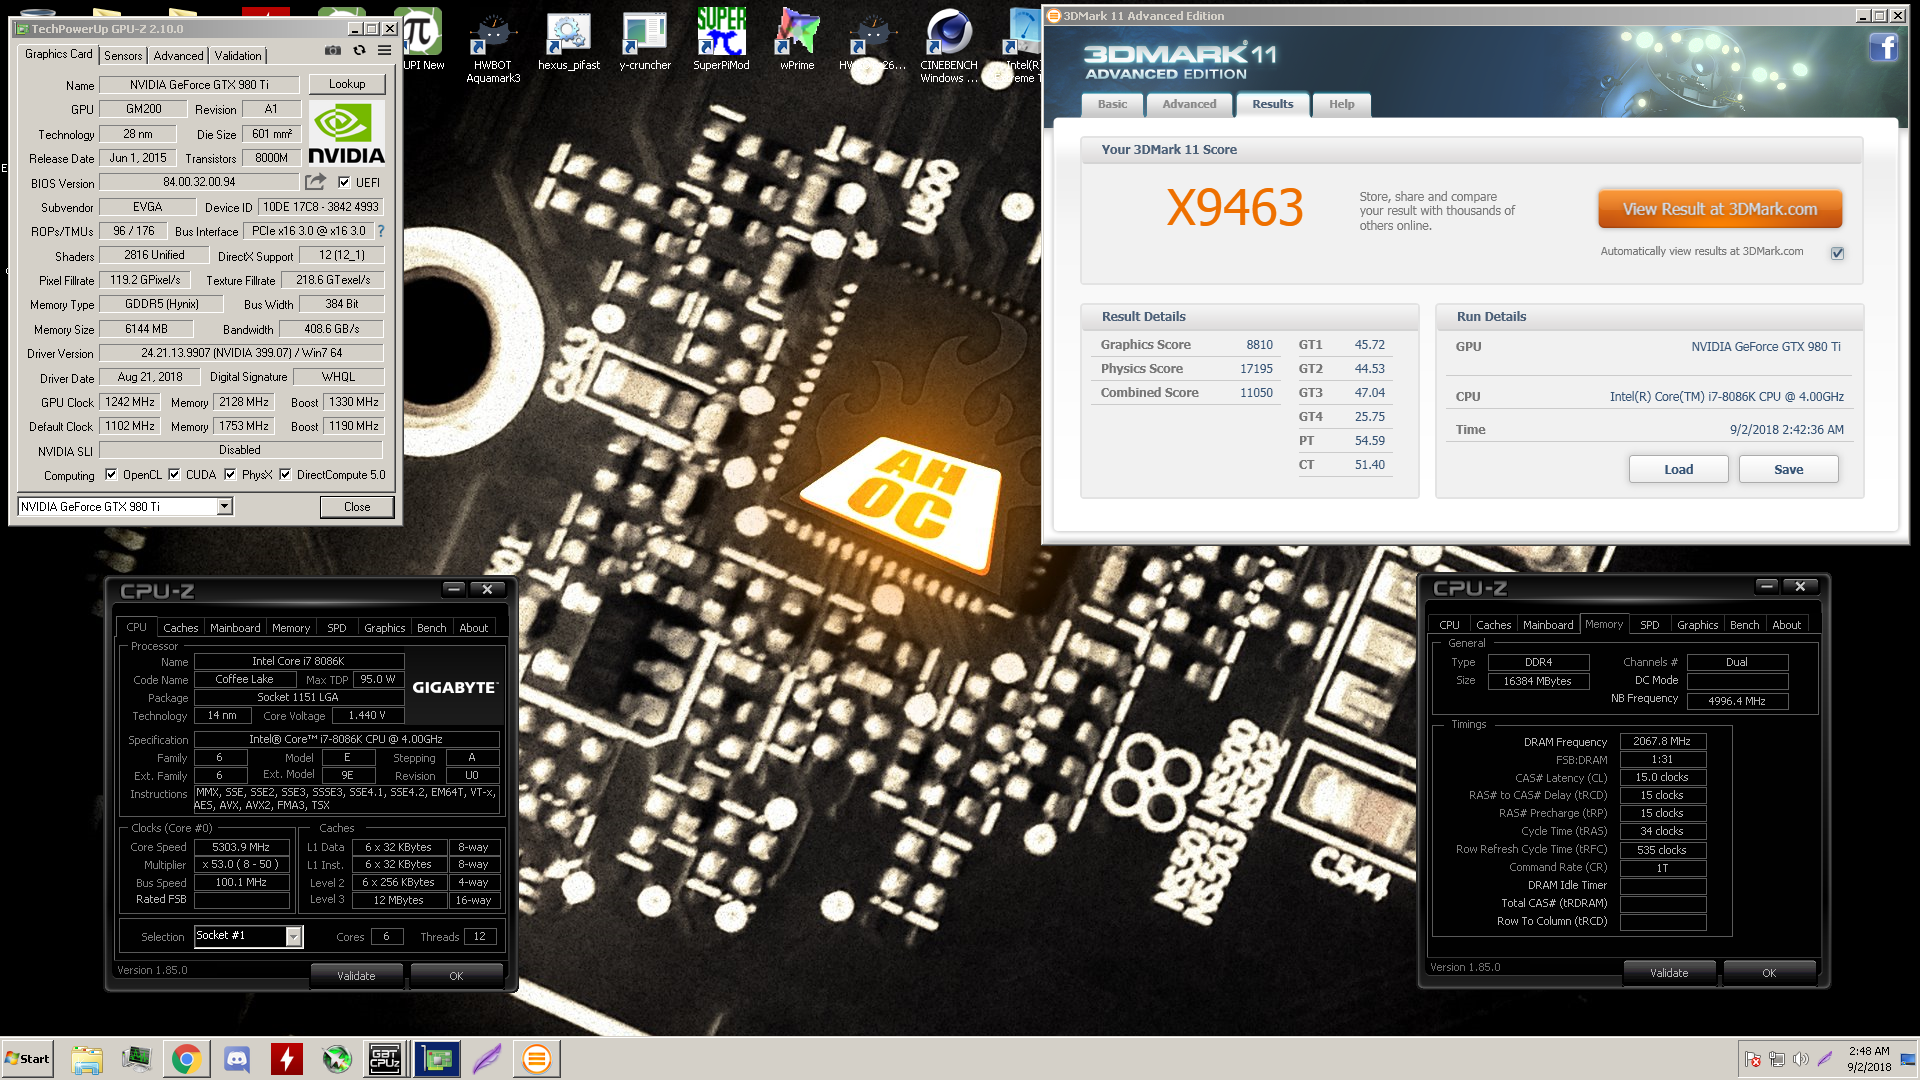Select the Caches tab in right CPU-Z window
Screen dimensions: 1920x1080
(x=1493, y=625)
